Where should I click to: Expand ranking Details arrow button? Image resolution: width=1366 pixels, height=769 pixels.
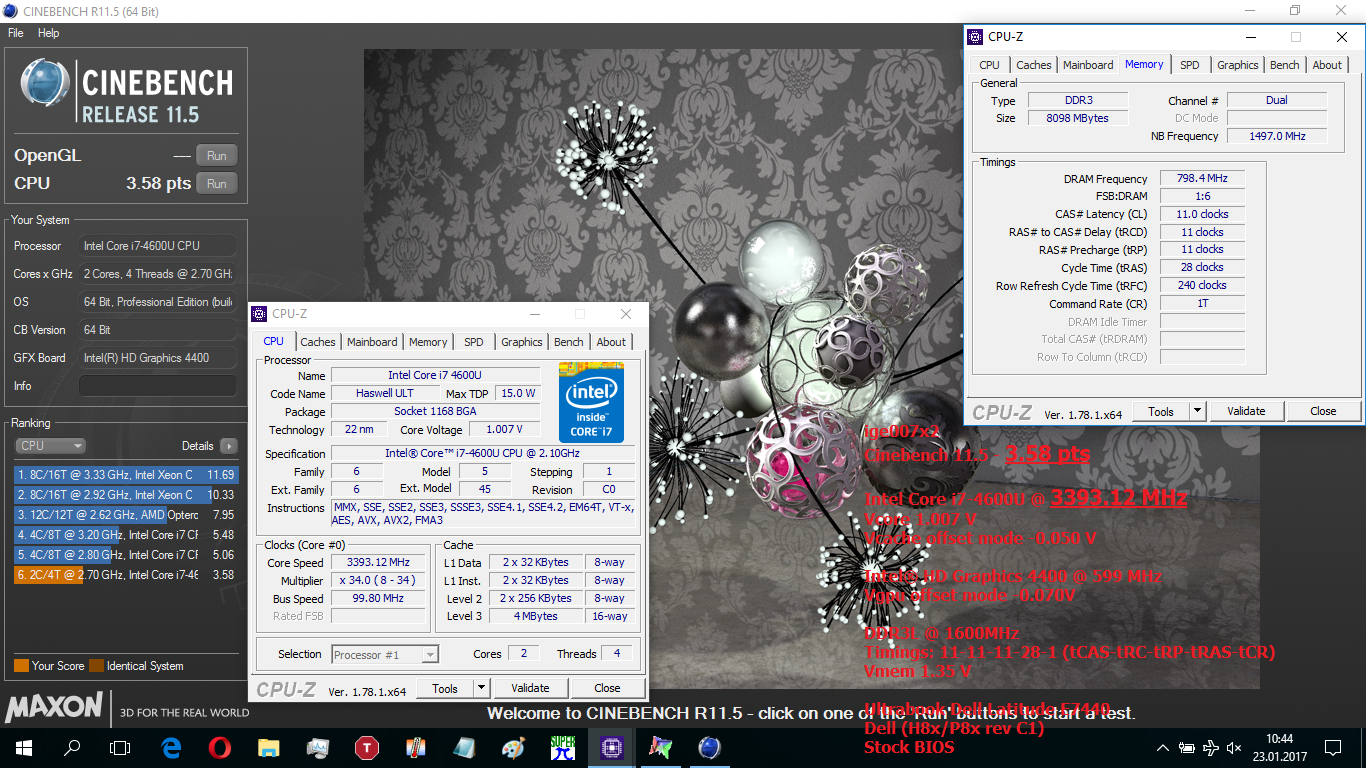click(229, 446)
